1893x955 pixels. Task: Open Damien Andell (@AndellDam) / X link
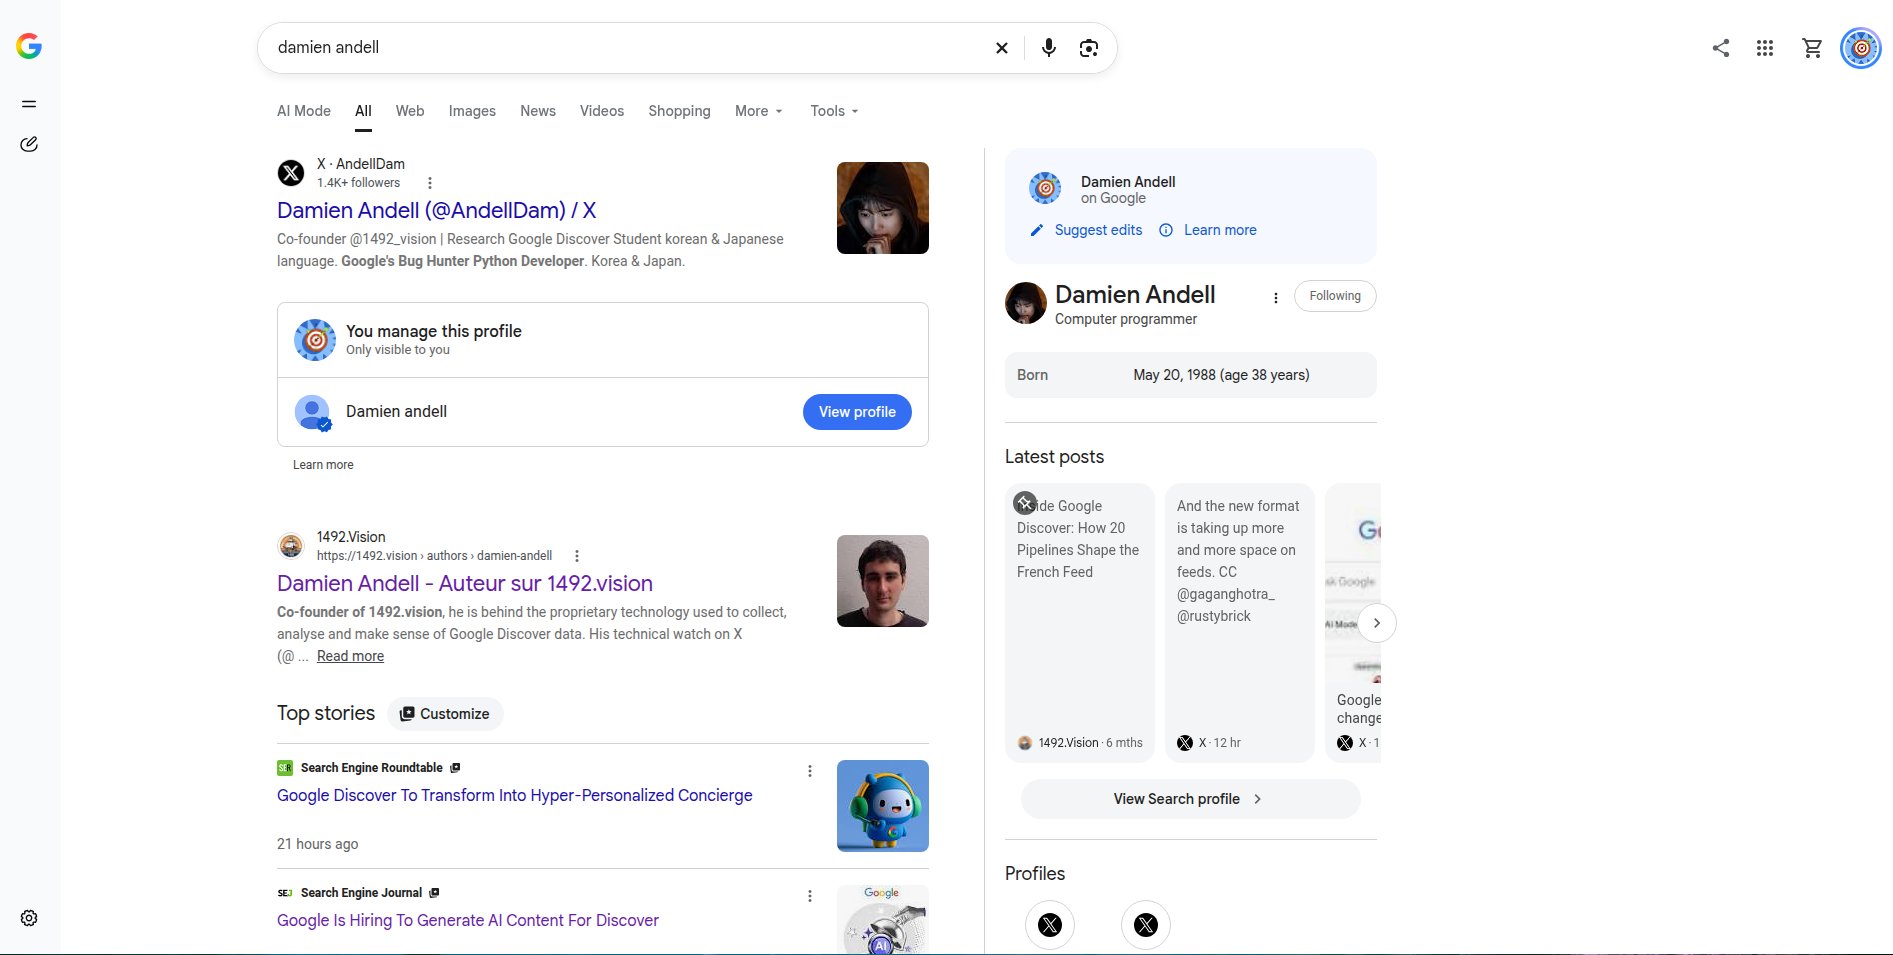pos(436,210)
